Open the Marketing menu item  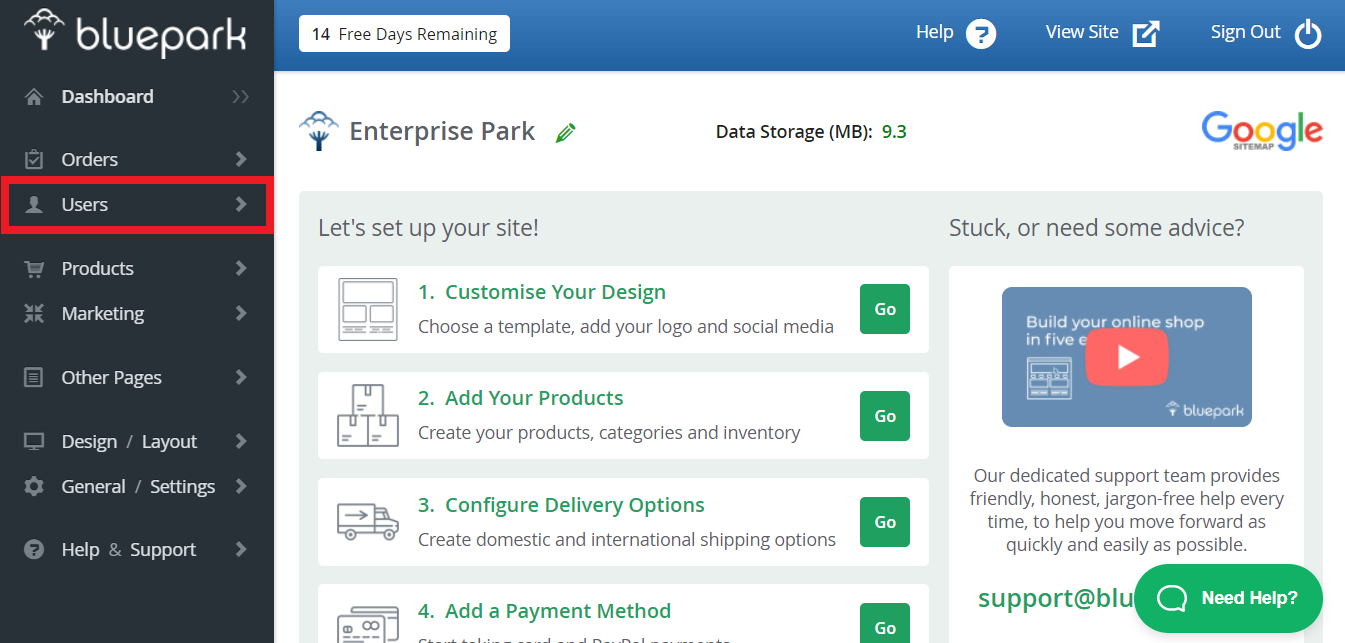point(102,313)
